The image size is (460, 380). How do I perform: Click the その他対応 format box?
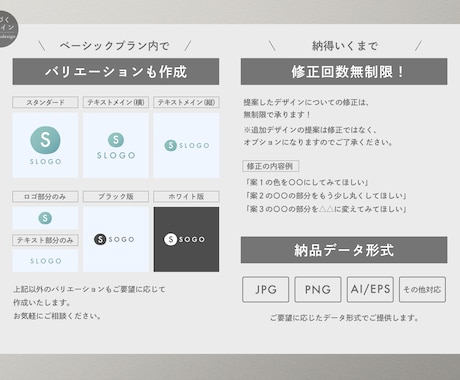coord(422,289)
